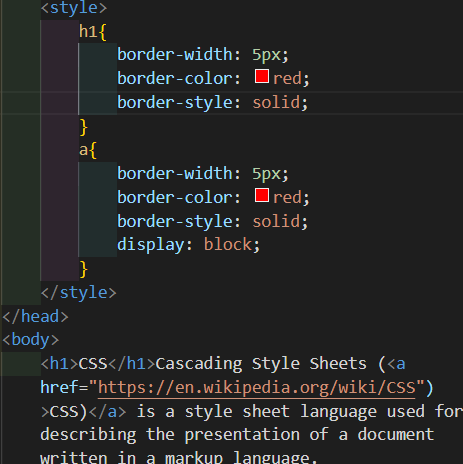Click the 'Cascading Style Sheets' text
Viewport: 463px width, 464px height.
click(x=261, y=364)
